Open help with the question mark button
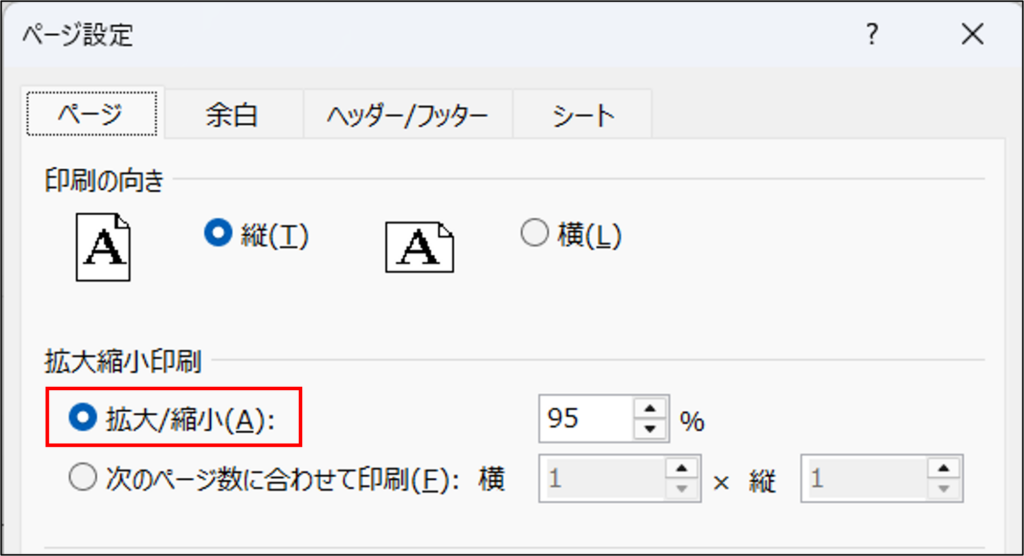 [x=872, y=34]
